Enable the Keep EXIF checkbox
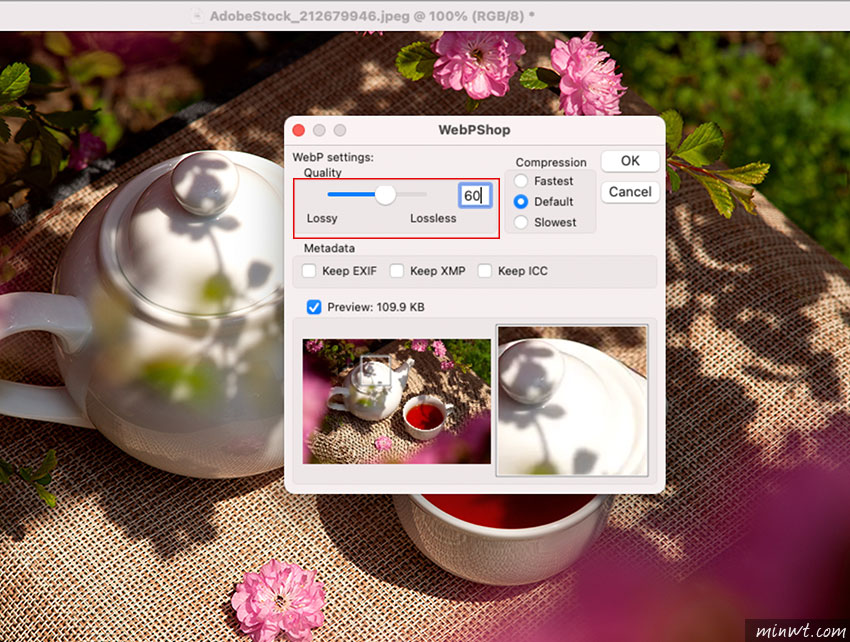 tap(309, 271)
